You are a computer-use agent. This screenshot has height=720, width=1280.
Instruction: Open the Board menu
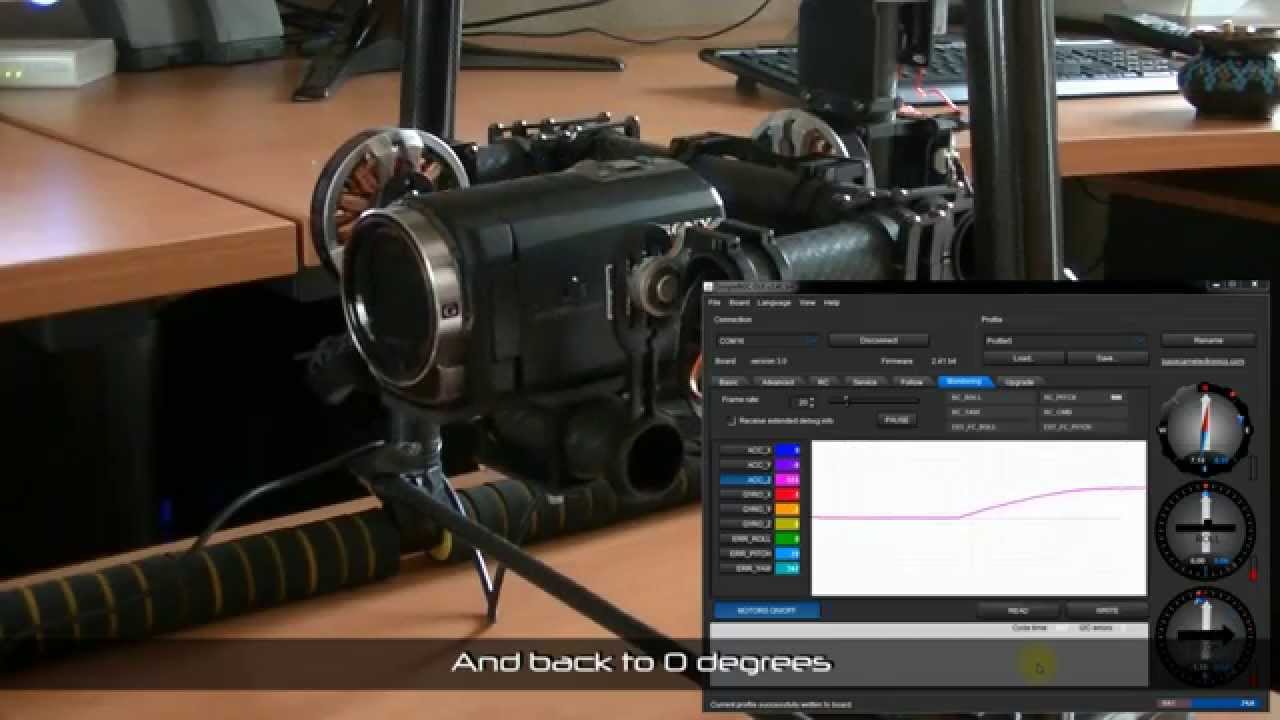tap(739, 302)
